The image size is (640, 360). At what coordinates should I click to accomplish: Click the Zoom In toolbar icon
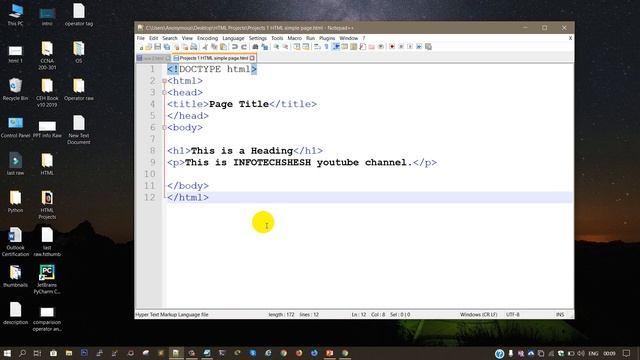coord(276,47)
